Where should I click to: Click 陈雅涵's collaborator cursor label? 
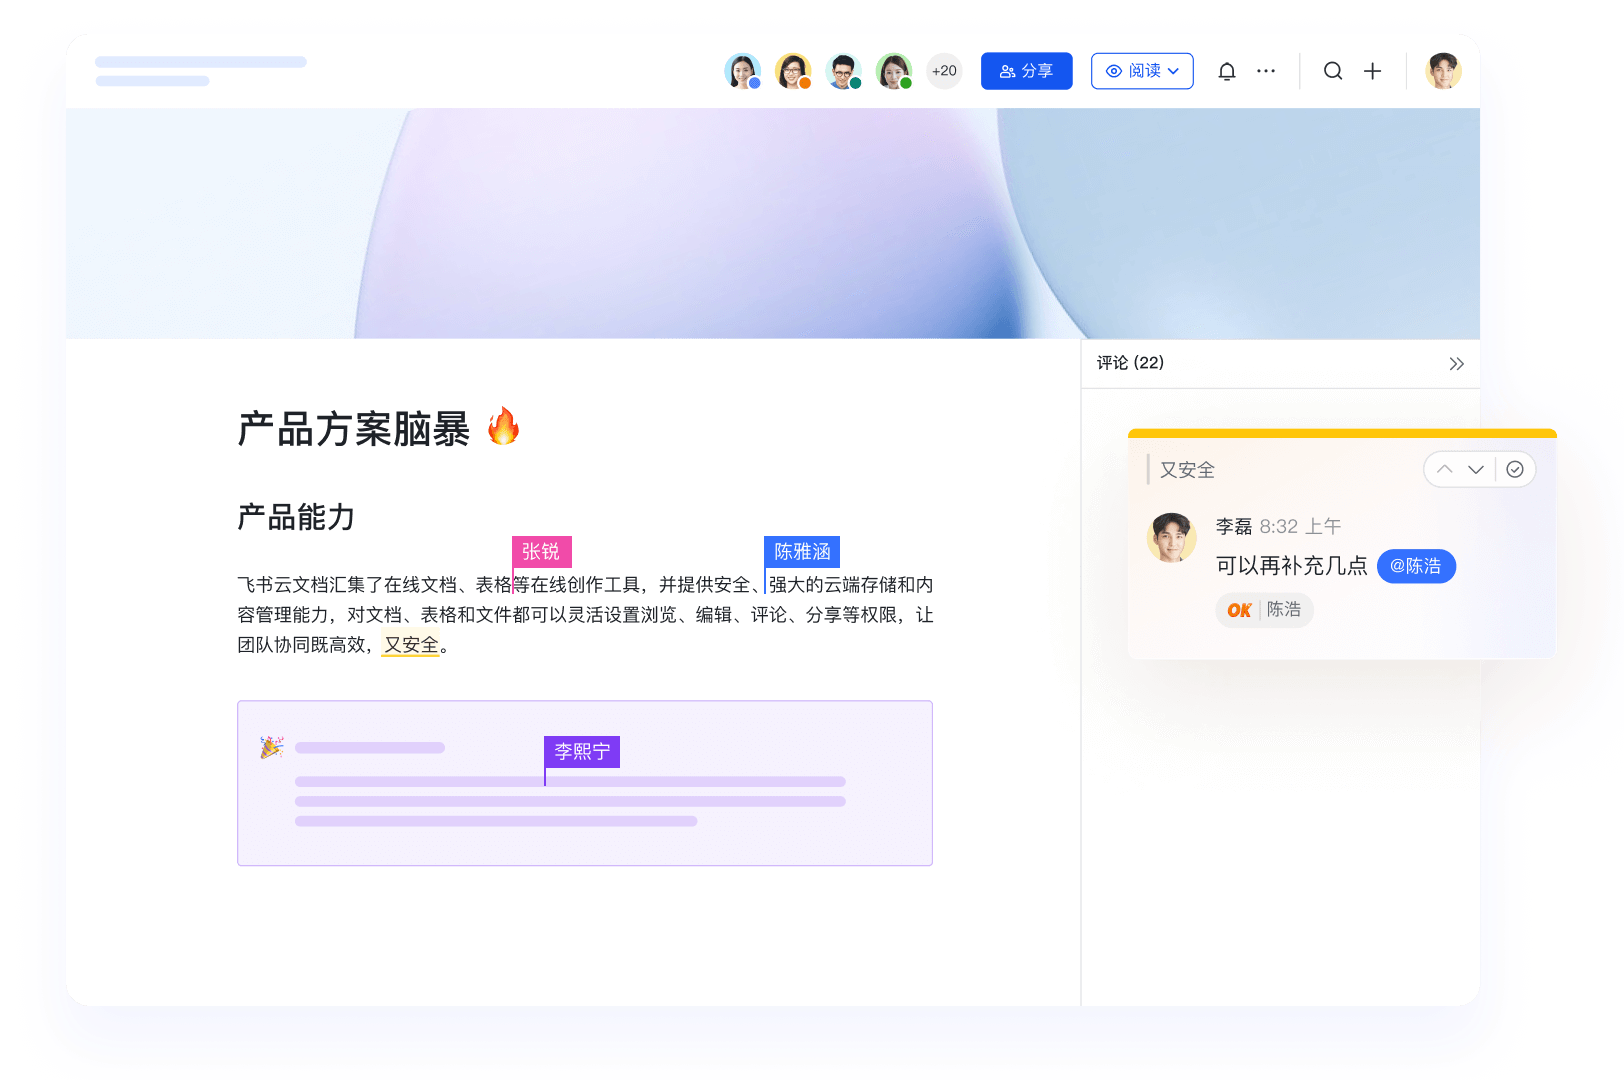click(801, 551)
